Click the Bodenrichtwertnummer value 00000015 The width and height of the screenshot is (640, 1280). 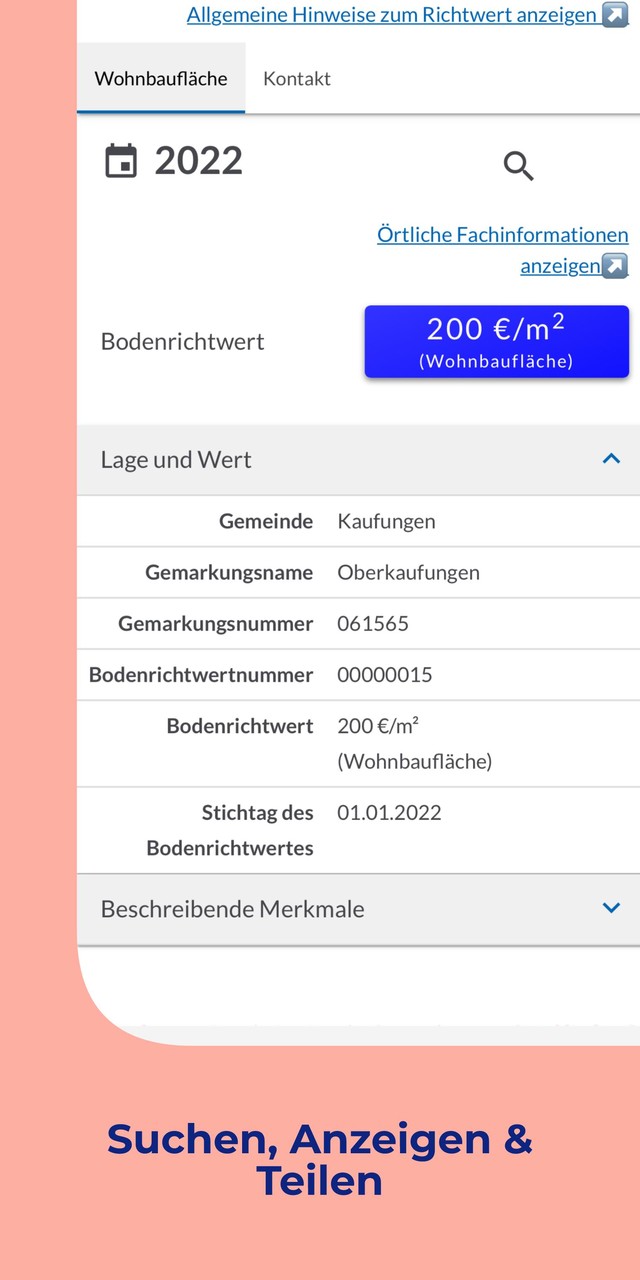(385, 674)
